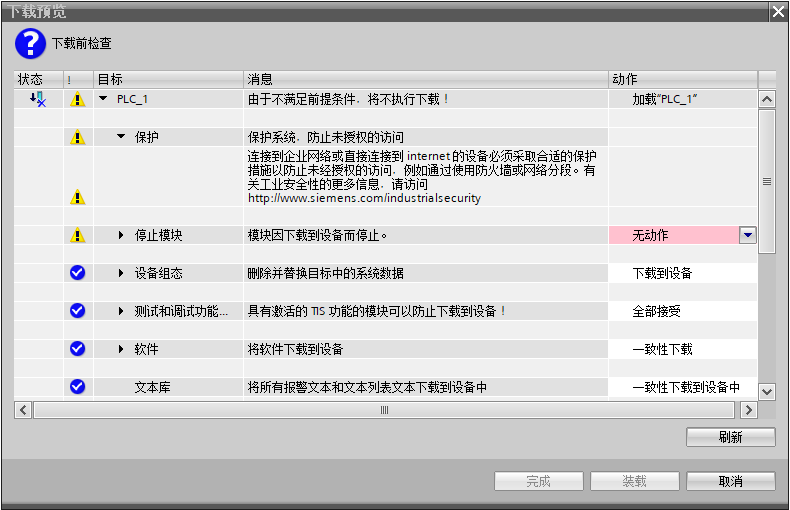Click message 模块因下载到设备而停止
790x510 pixels.
[x=317, y=235]
